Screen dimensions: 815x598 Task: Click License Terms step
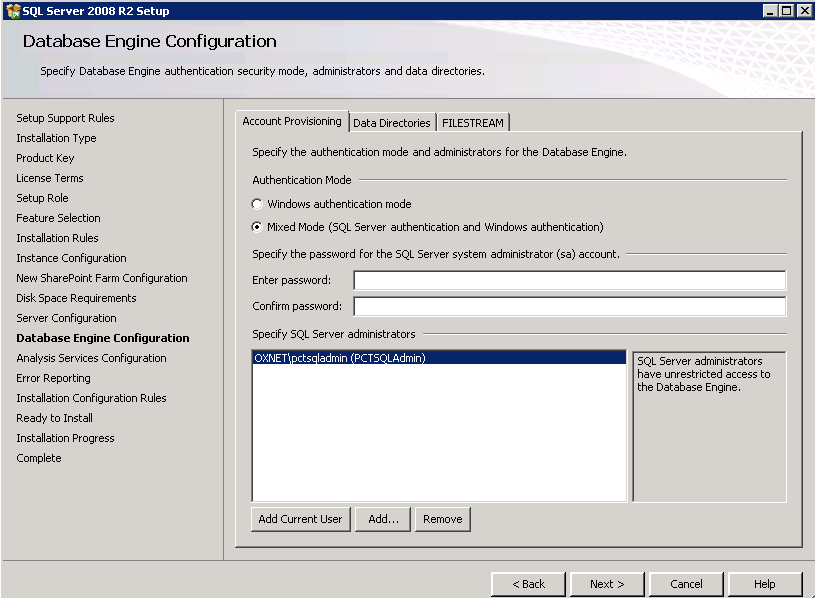point(49,178)
